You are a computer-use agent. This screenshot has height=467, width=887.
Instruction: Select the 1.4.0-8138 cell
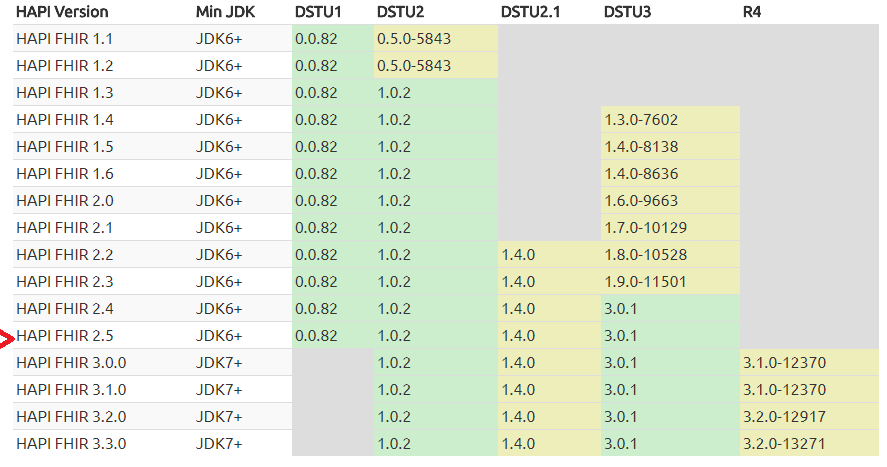pyautogui.click(x=641, y=147)
